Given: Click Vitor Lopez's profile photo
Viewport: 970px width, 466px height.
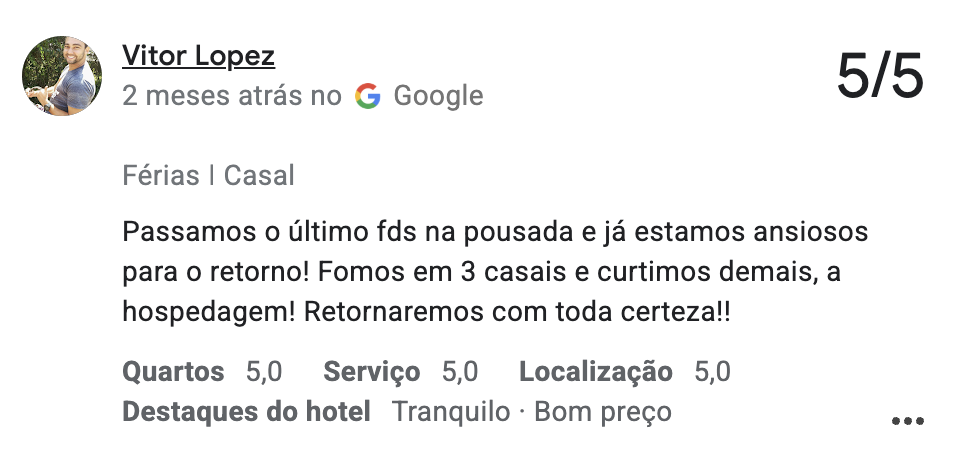Looking at the screenshot, I should pos(62,76).
